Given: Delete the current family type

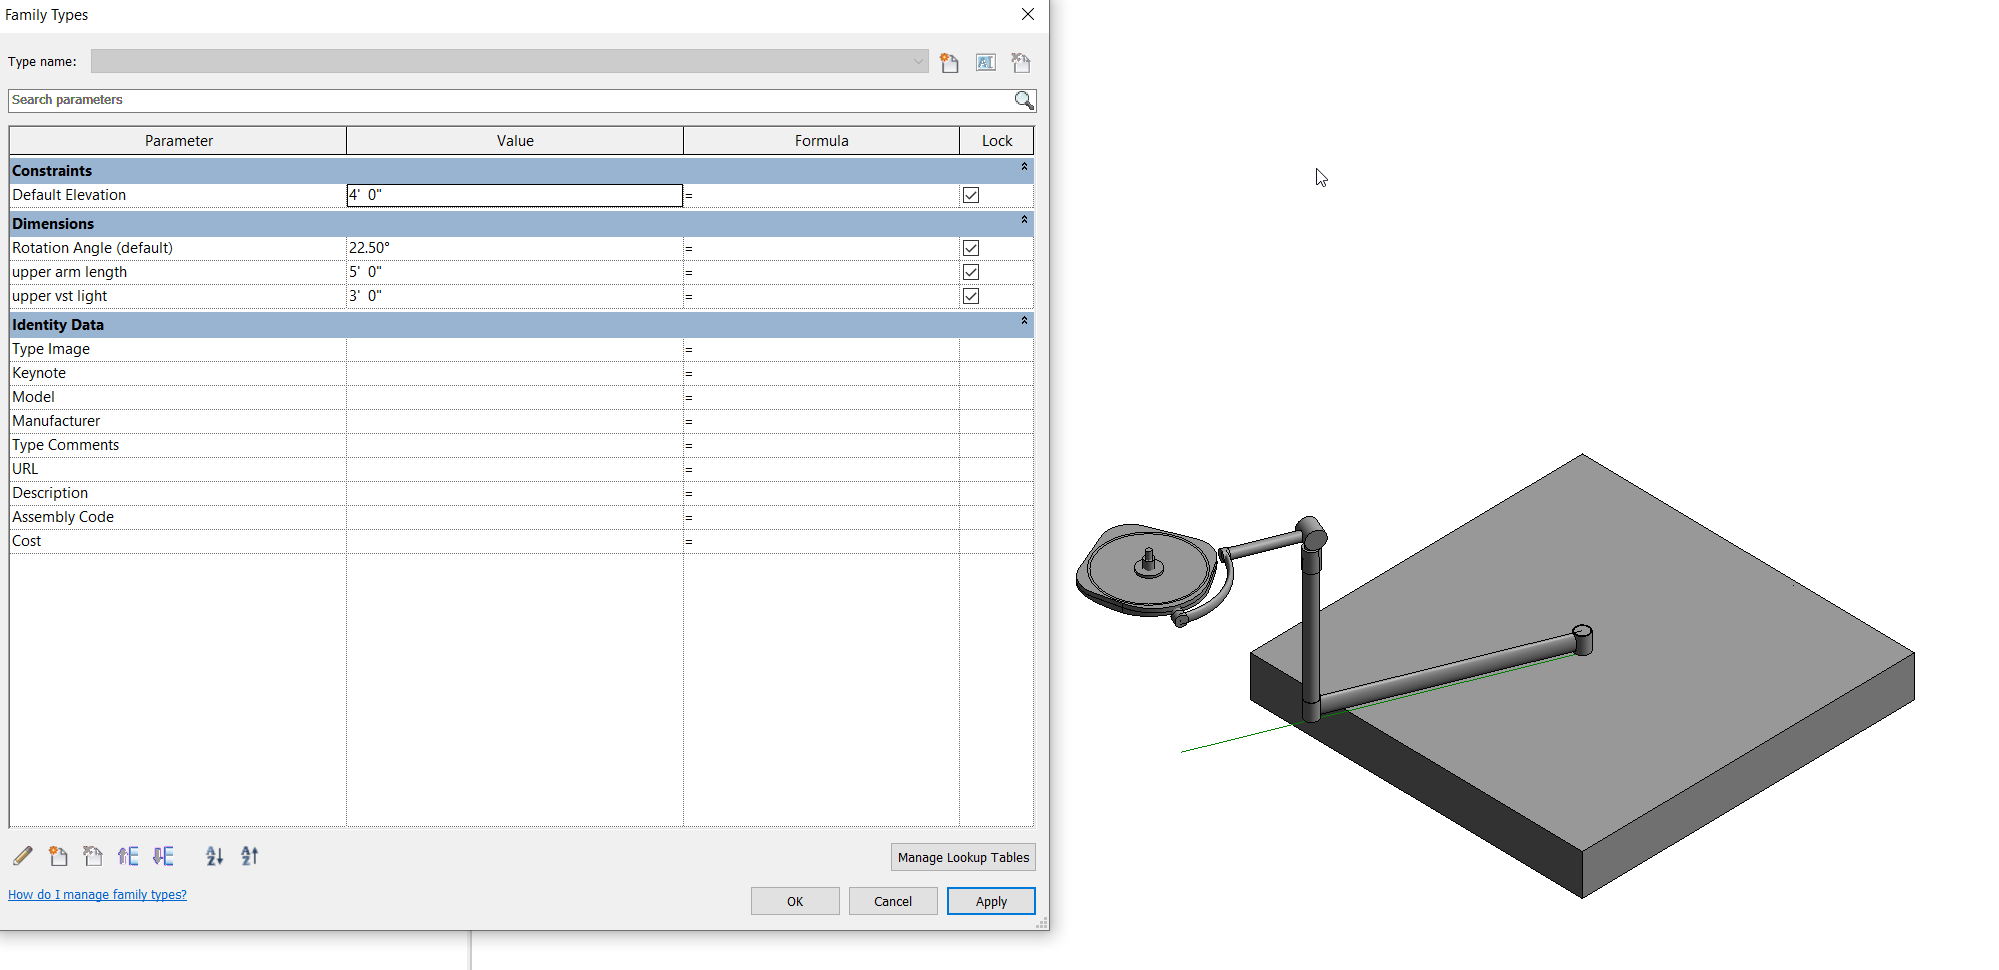Looking at the screenshot, I should click(x=1020, y=61).
